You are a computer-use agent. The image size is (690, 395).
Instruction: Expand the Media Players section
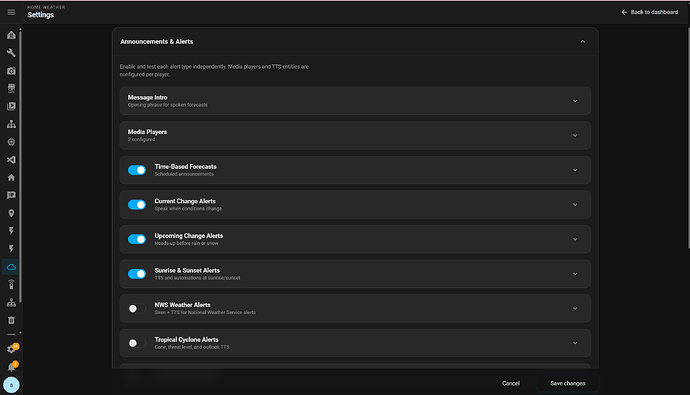[355, 135]
